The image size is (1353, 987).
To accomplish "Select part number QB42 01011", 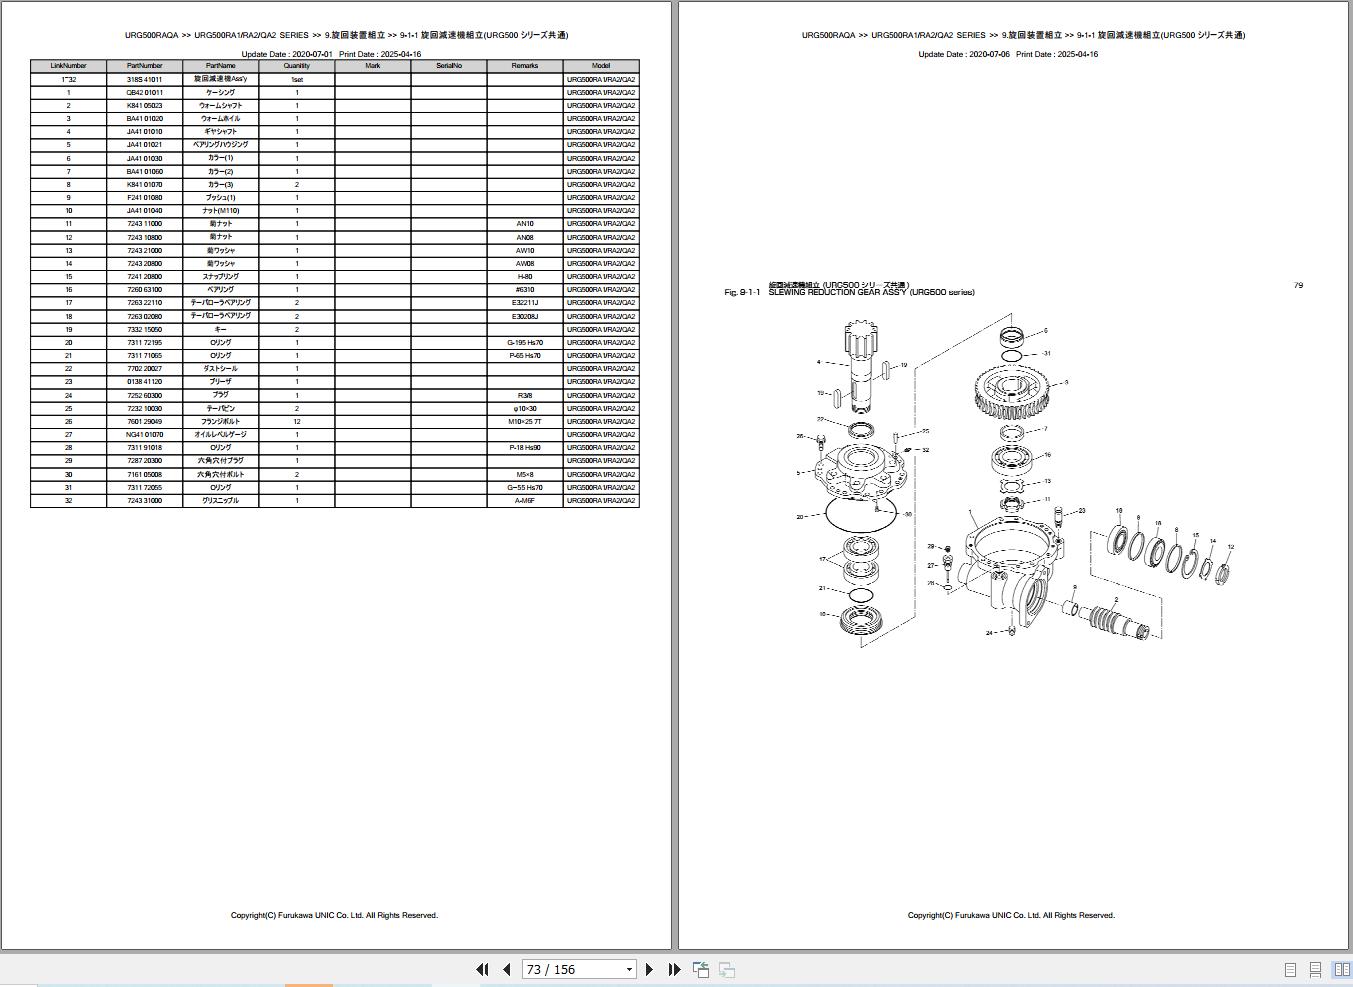I will click(x=144, y=92).
